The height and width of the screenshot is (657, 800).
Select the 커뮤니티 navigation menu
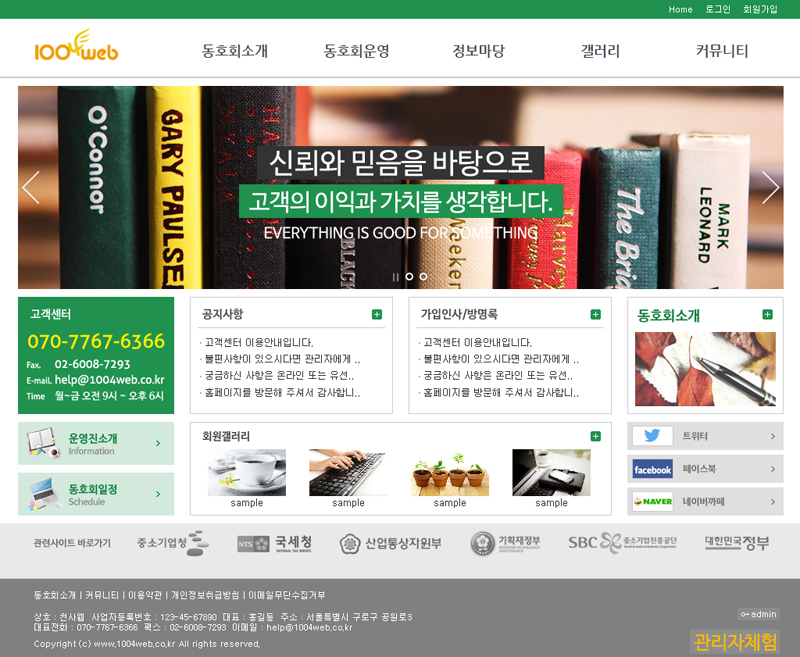click(x=722, y=51)
